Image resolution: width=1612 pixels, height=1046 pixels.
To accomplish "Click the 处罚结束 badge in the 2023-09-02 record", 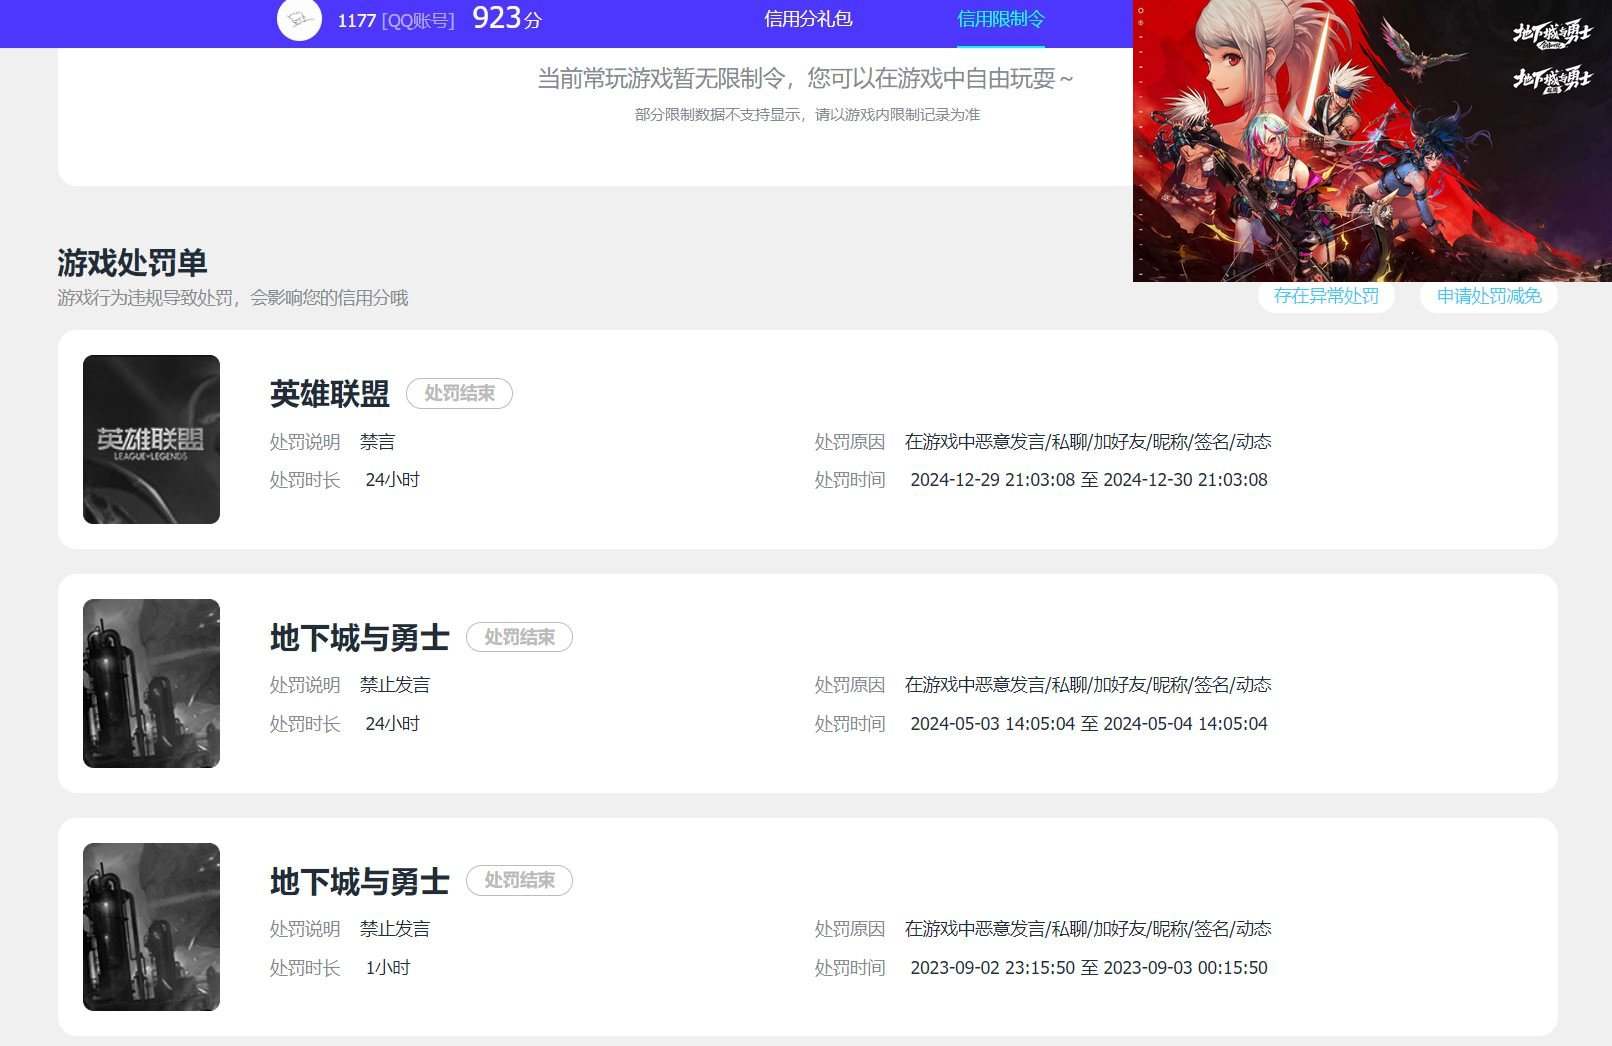I will (x=519, y=880).
